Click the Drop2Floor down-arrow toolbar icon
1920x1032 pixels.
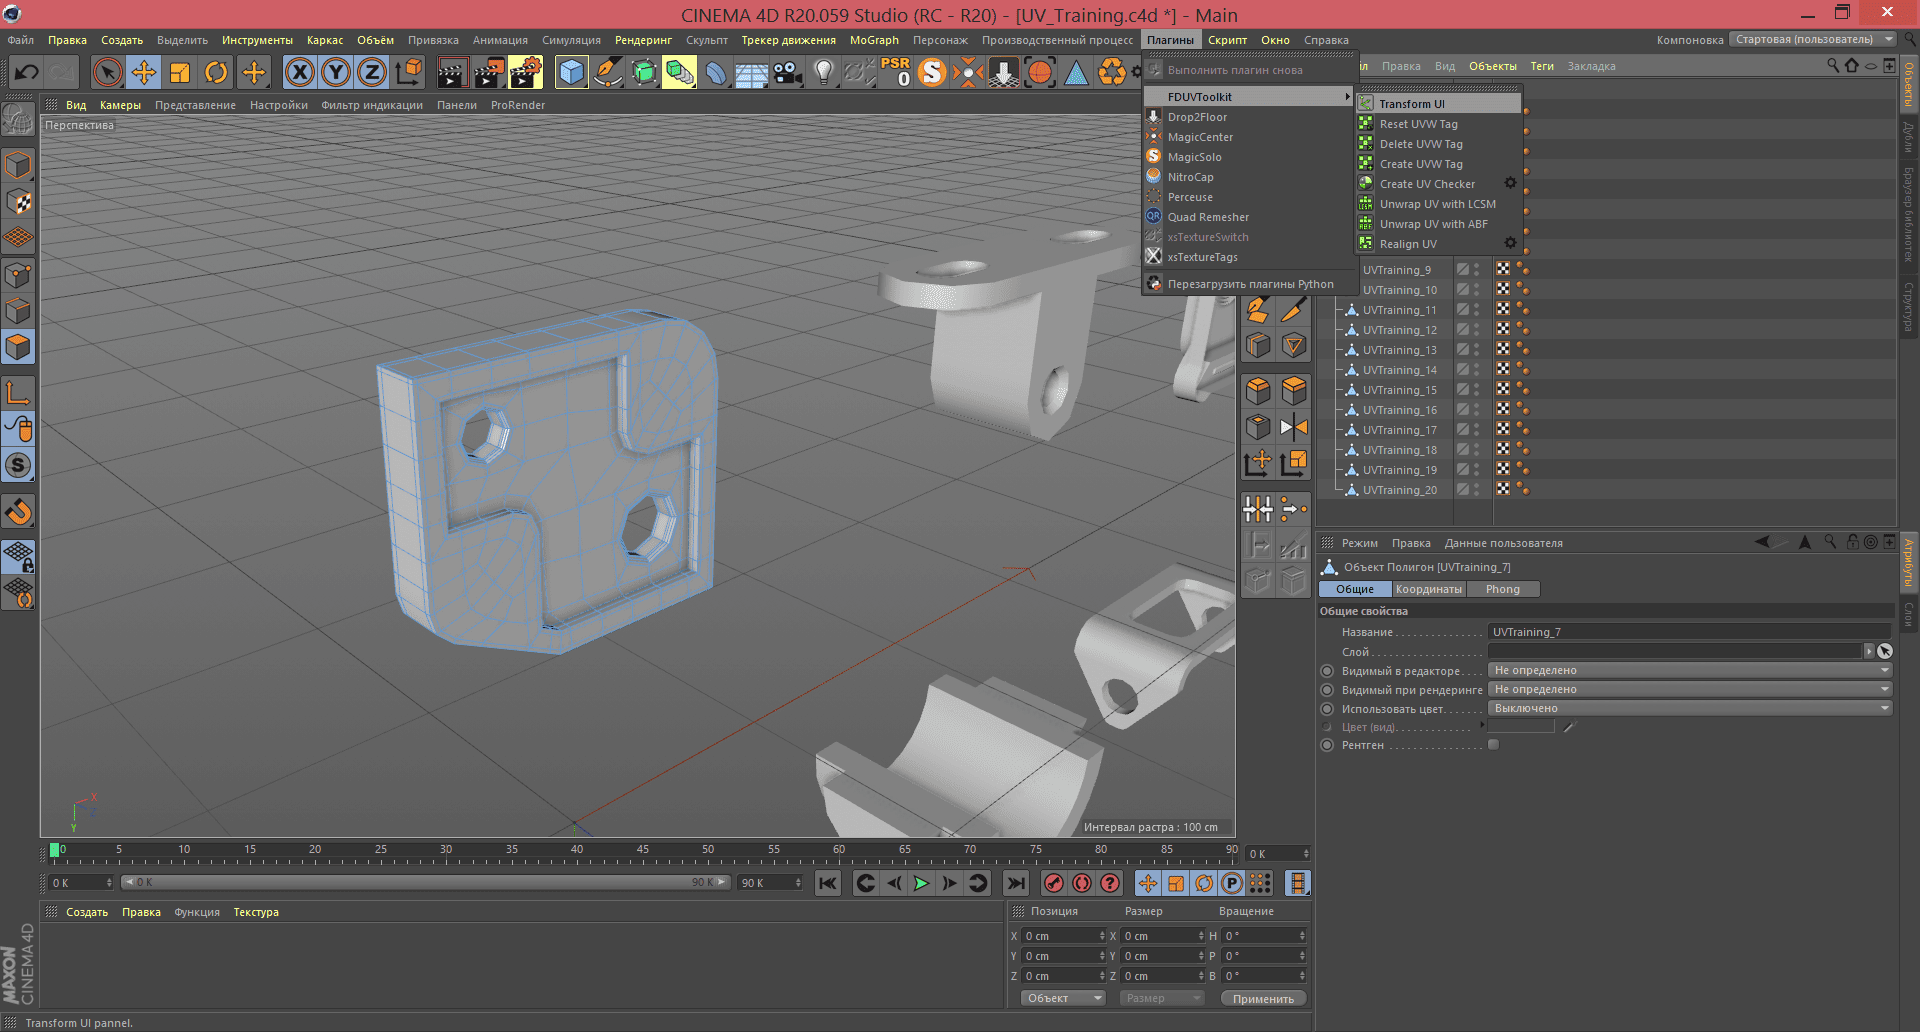click(1003, 72)
